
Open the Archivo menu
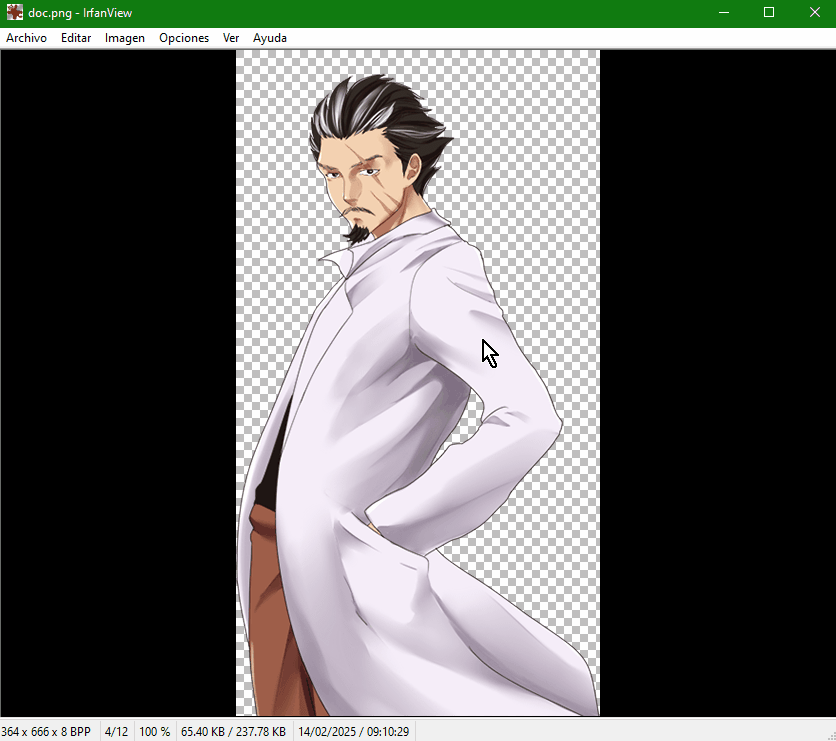26,38
